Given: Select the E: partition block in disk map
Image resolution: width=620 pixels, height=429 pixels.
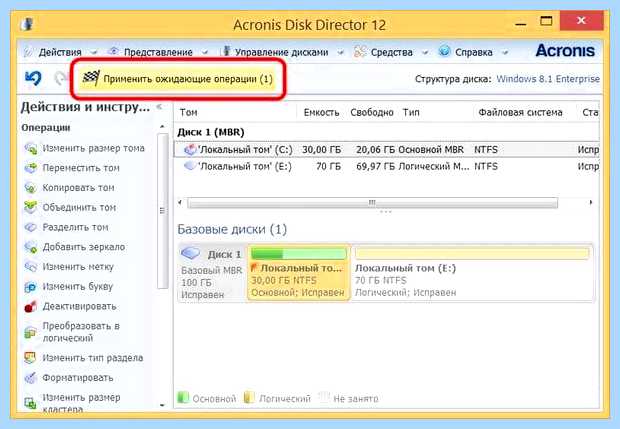Looking at the screenshot, I should (x=472, y=272).
